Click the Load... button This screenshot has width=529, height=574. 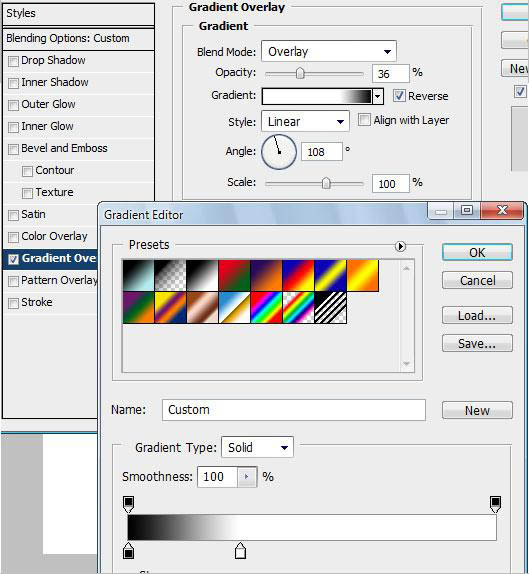coord(477,315)
